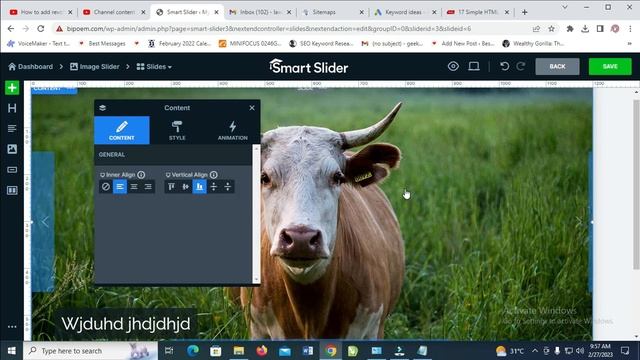Image resolution: width=640 pixels, height=360 pixels.
Task: Go to previous slide arrow
Action: 45,222
